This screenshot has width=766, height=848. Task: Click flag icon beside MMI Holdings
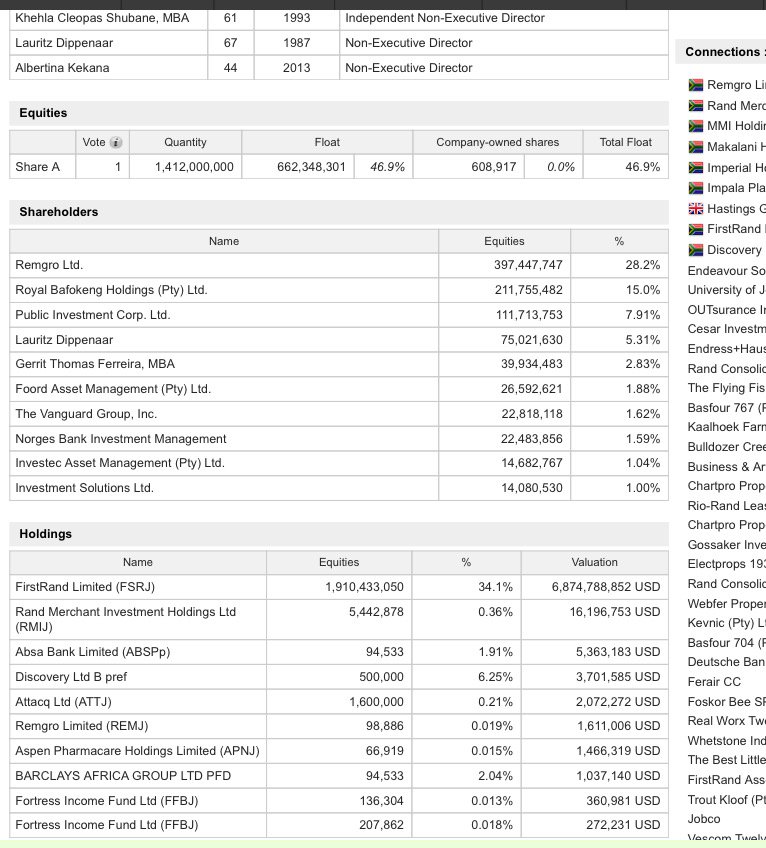point(695,126)
